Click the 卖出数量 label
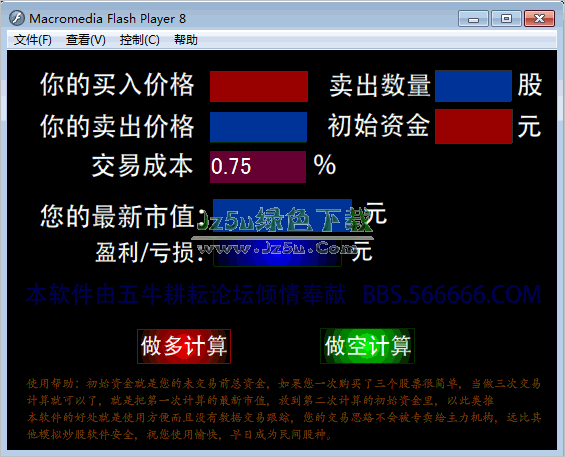This screenshot has width=565, height=457. point(380,85)
